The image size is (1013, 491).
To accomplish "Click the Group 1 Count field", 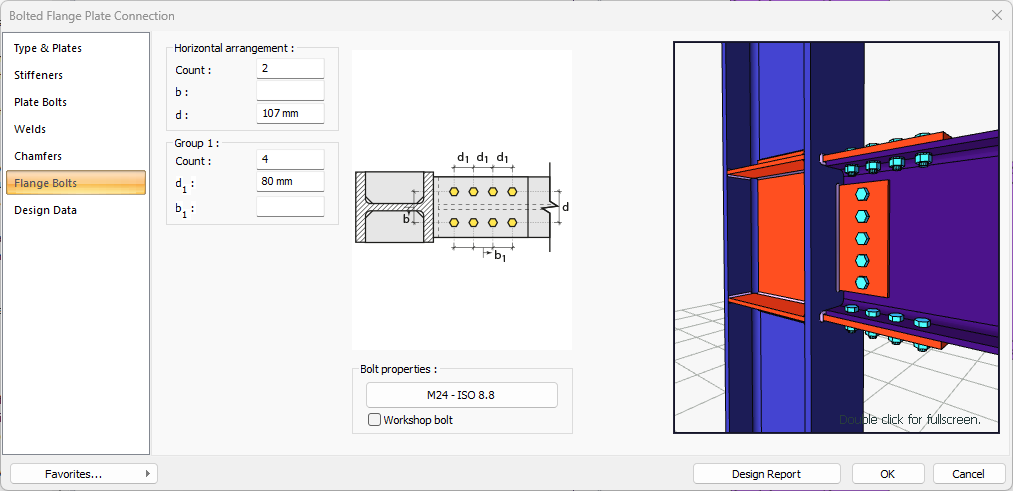I will (x=290, y=160).
